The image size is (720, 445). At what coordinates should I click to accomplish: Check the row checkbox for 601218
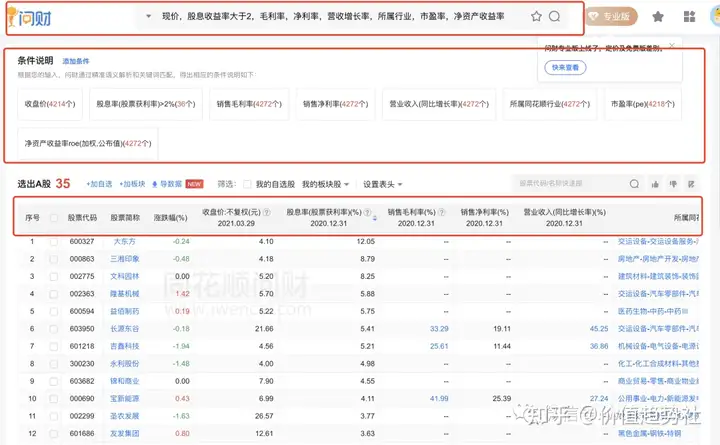54,346
